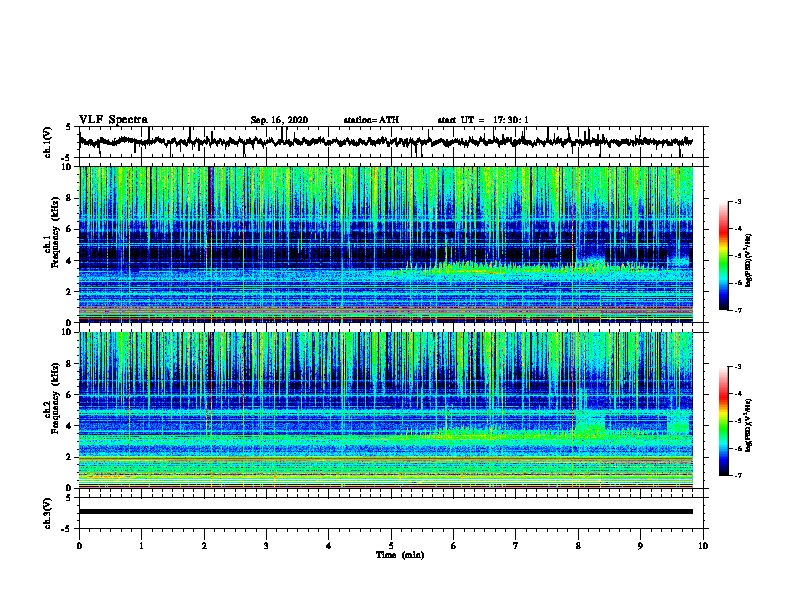Click the ch.1 color scale bar
The image size is (792, 612).
(x=723, y=256)
